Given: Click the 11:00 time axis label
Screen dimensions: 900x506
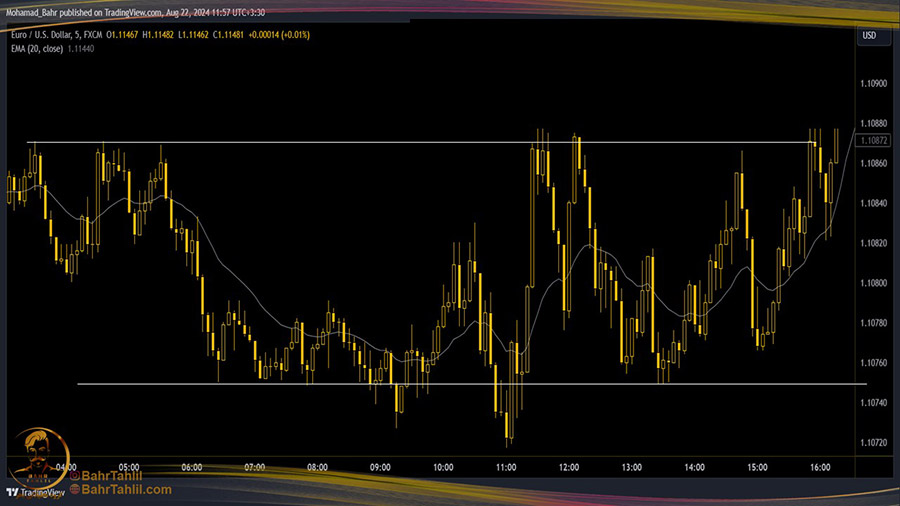Looking at the screenshot, I should (x=506, y=467).
